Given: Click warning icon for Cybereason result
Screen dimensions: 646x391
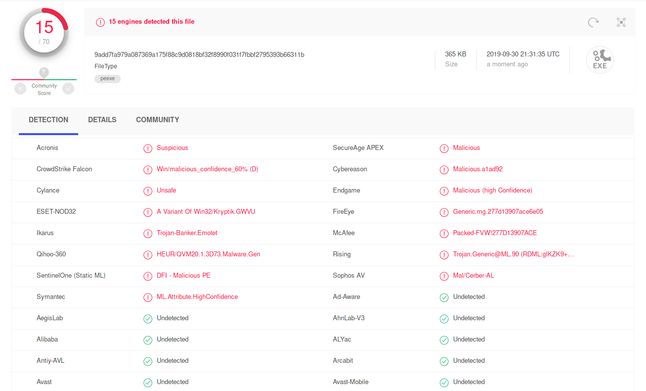Looking at the screenshot, I should (444, 170).
